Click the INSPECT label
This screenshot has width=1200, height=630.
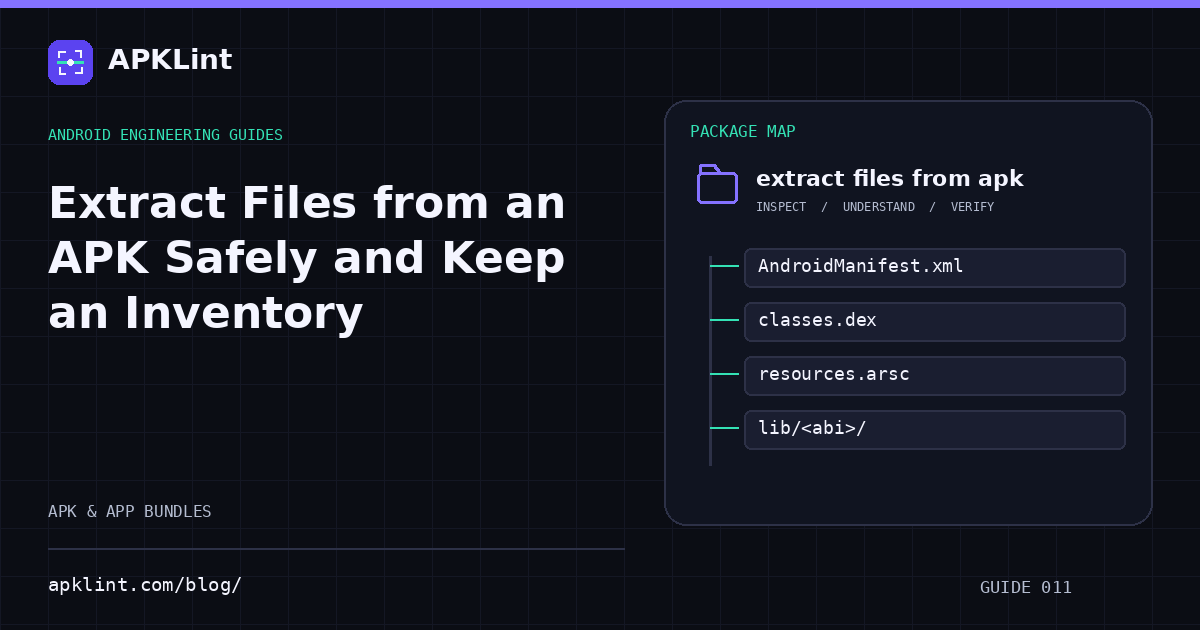coord(781,207)
